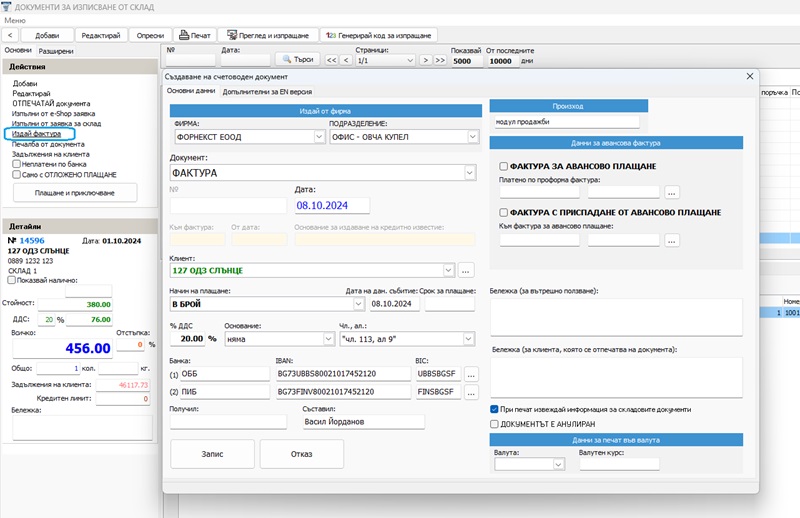This screenshot has width=800, height=518.
Task: Click Добави toolbar button
Action: [47, 35]
